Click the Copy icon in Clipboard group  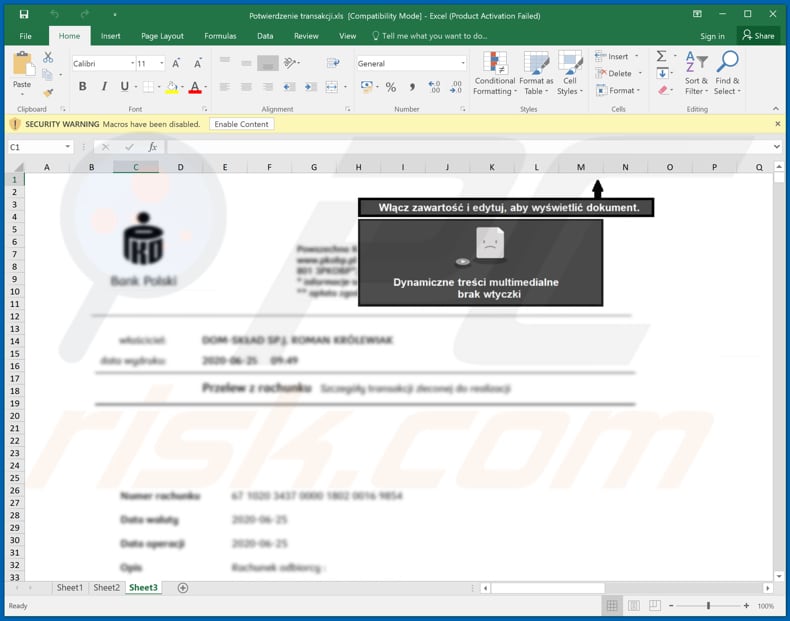[47, 75]
